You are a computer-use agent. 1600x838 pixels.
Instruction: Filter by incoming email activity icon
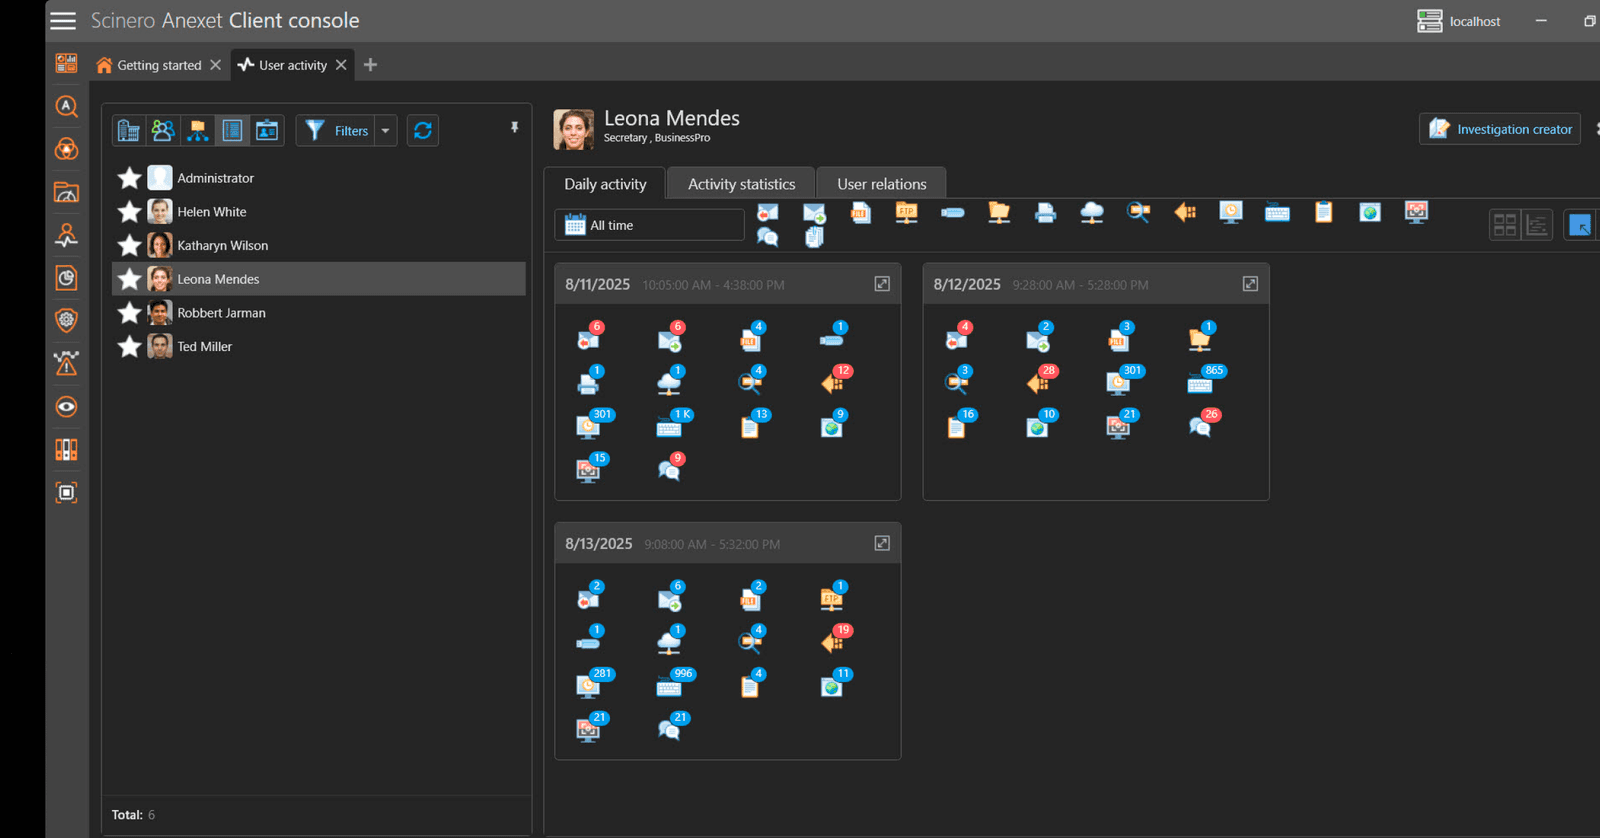pos(767,212)
